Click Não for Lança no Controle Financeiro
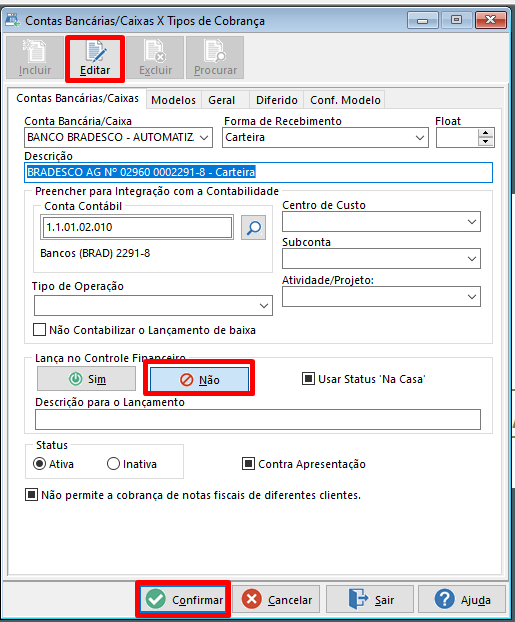Screen dimensions: 515x622 tap(199, 380)
